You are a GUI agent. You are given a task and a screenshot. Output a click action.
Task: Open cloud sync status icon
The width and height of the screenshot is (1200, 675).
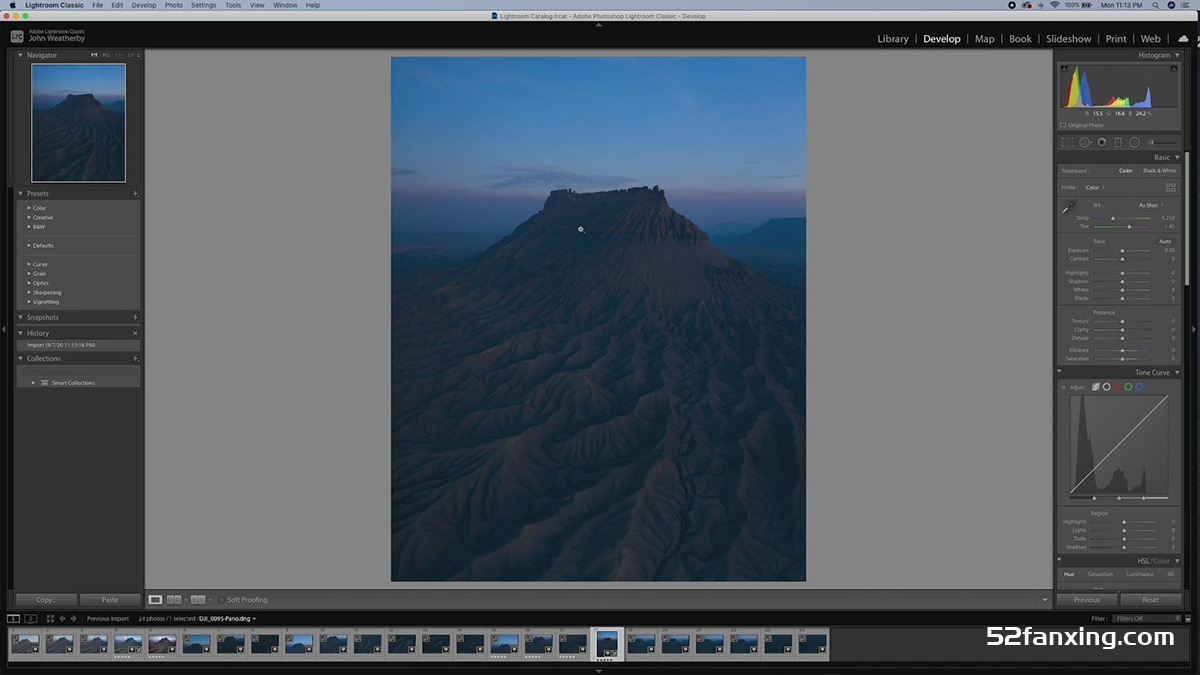1183,38
